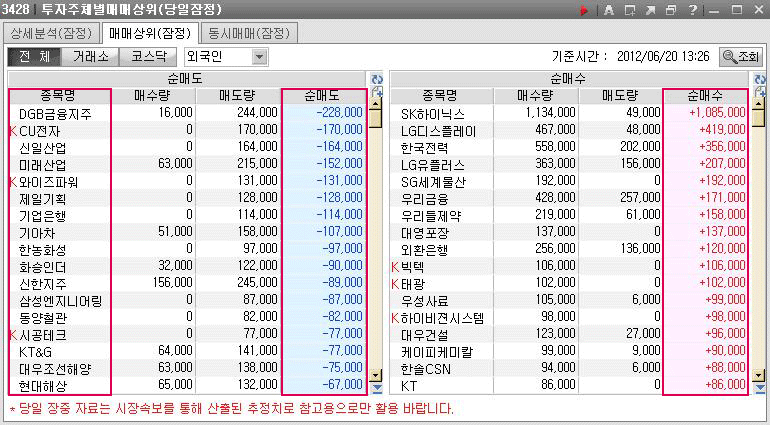Select the 와이즈파워 stock row
Viewport: 770px width, 425px height.
tap(188, 181)
